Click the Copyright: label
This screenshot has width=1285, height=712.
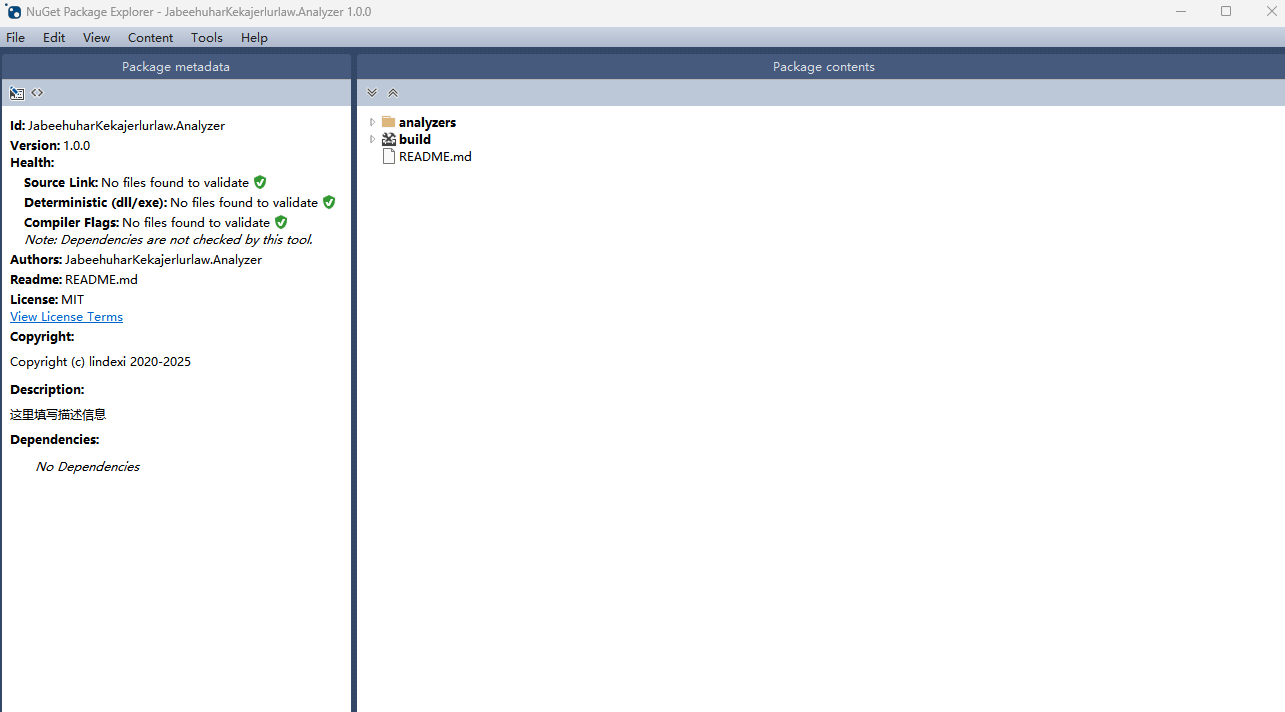tap(42, 337)
